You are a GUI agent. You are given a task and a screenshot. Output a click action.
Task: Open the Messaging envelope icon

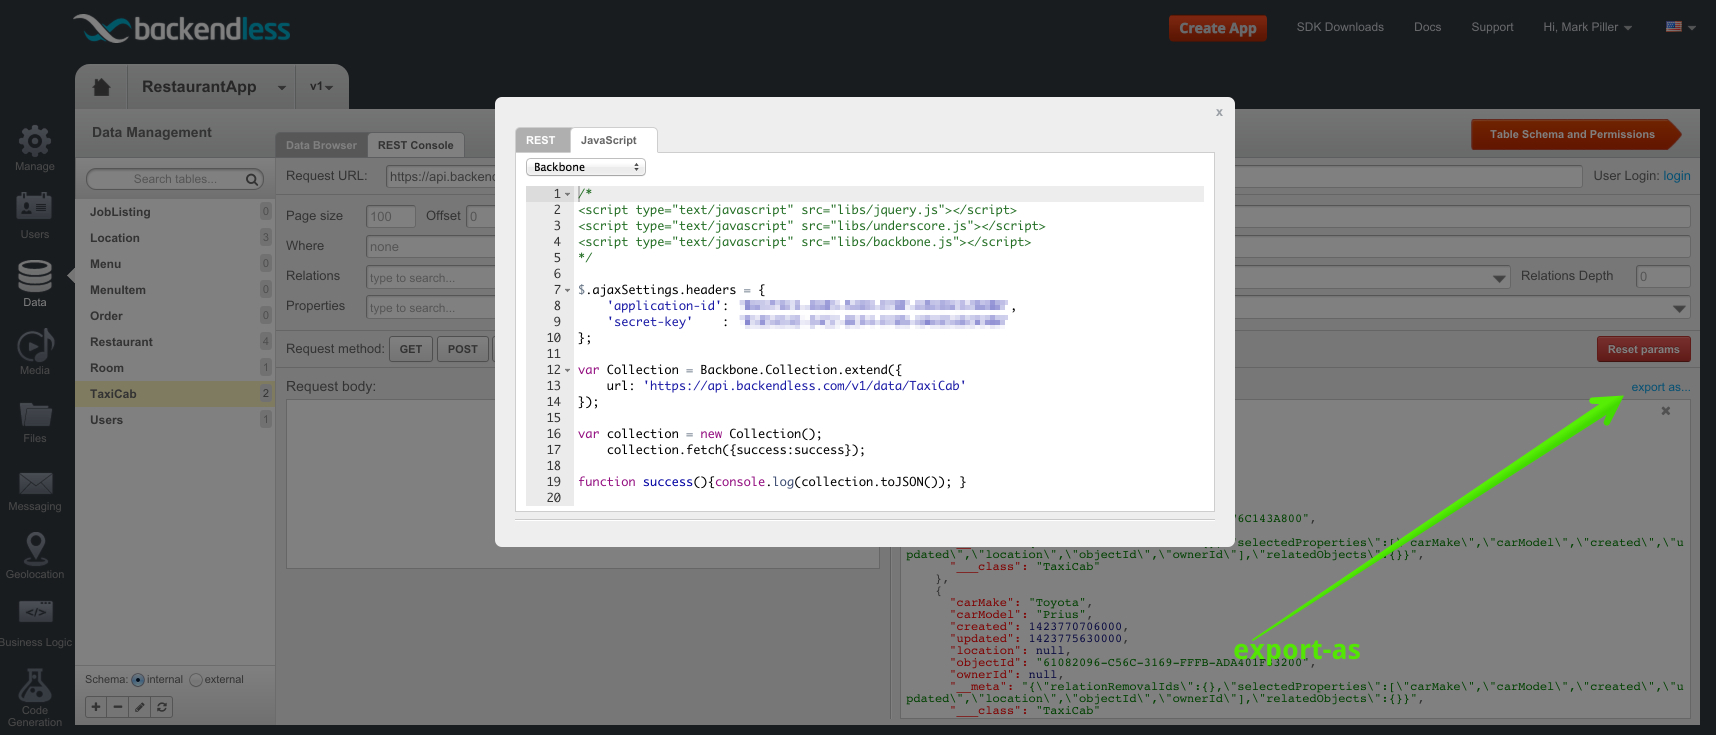34,484
